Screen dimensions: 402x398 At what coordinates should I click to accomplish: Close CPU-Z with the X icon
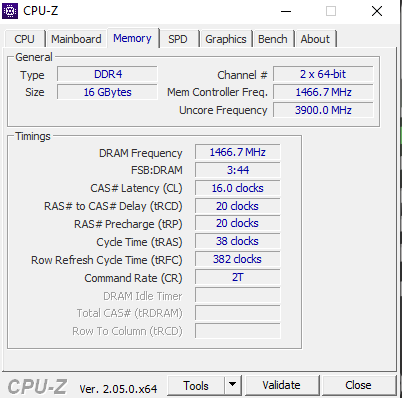click(377, 11)
